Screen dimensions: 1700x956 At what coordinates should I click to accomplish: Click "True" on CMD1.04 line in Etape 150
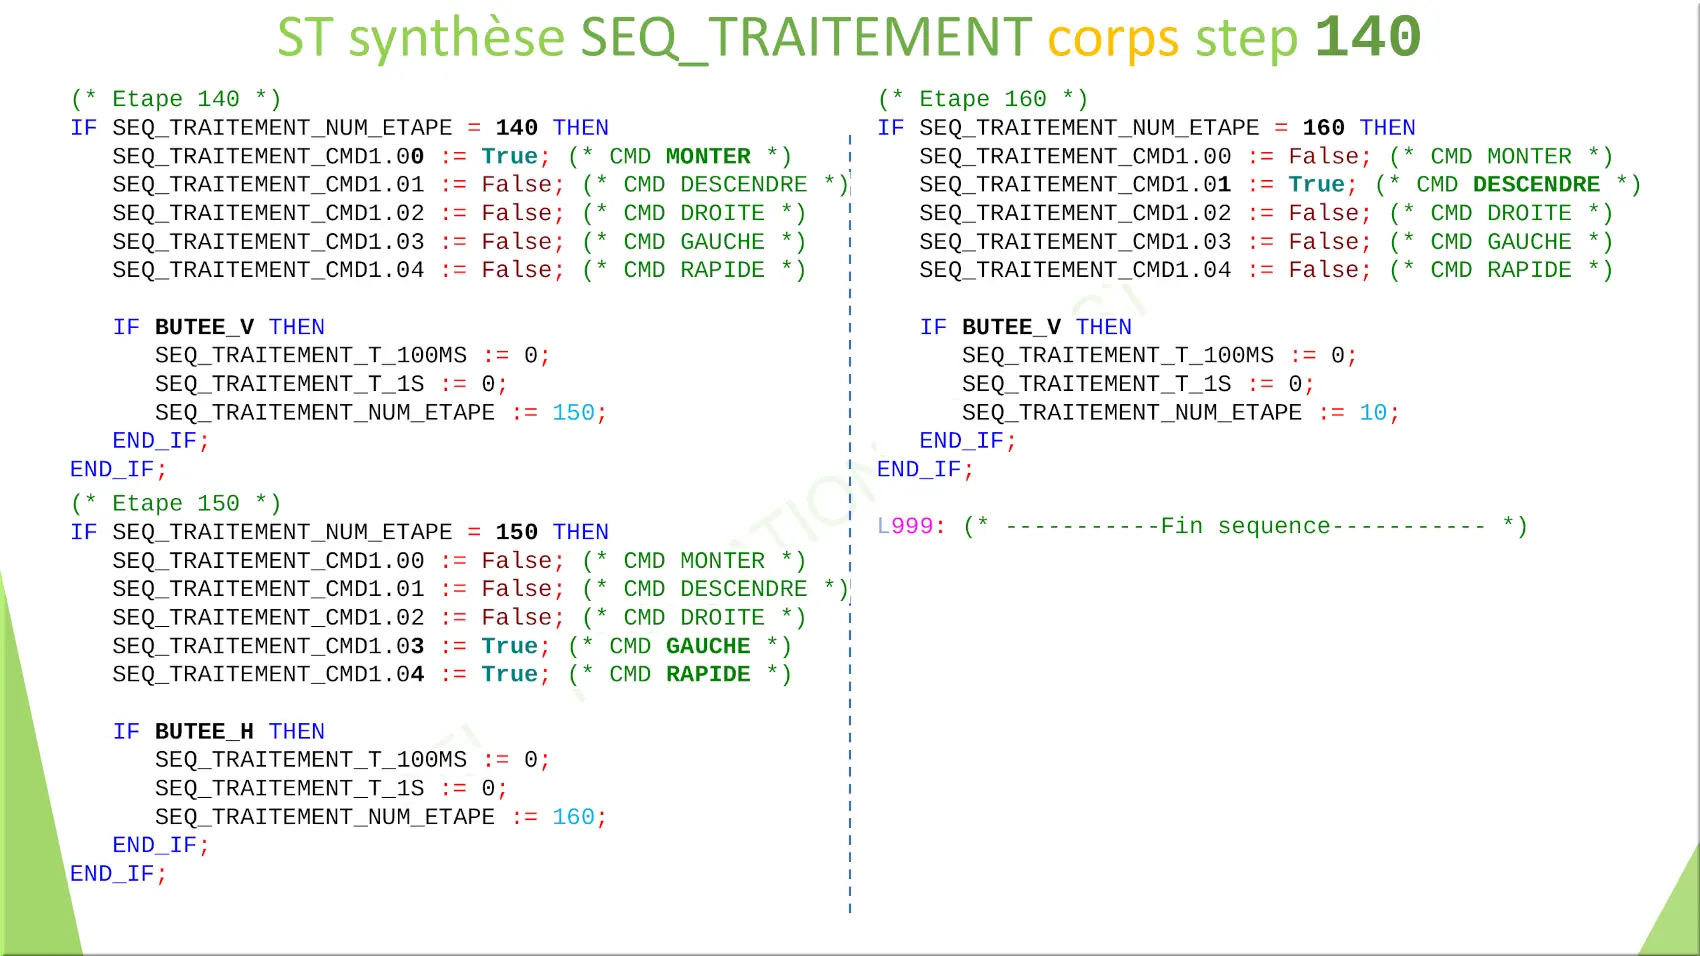(509, 674)
